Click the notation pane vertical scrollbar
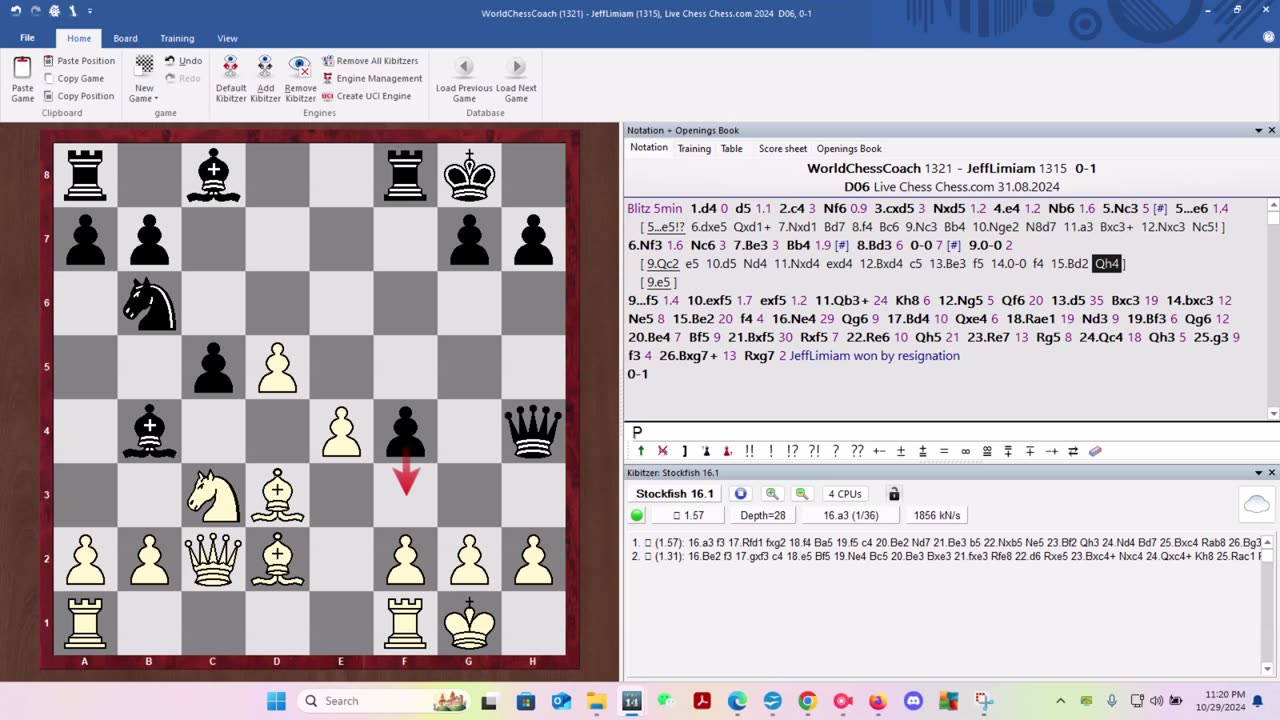1280x720 pixels. 1273,310
